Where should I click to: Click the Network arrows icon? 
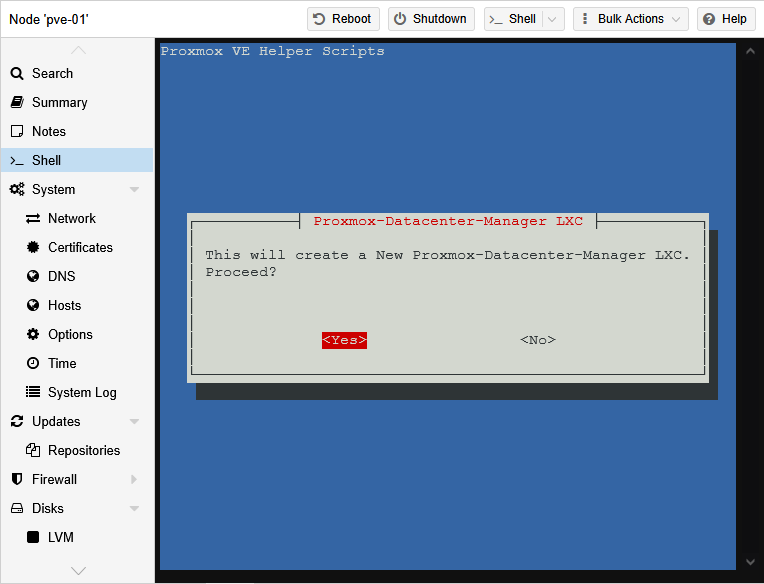[33, 219]
